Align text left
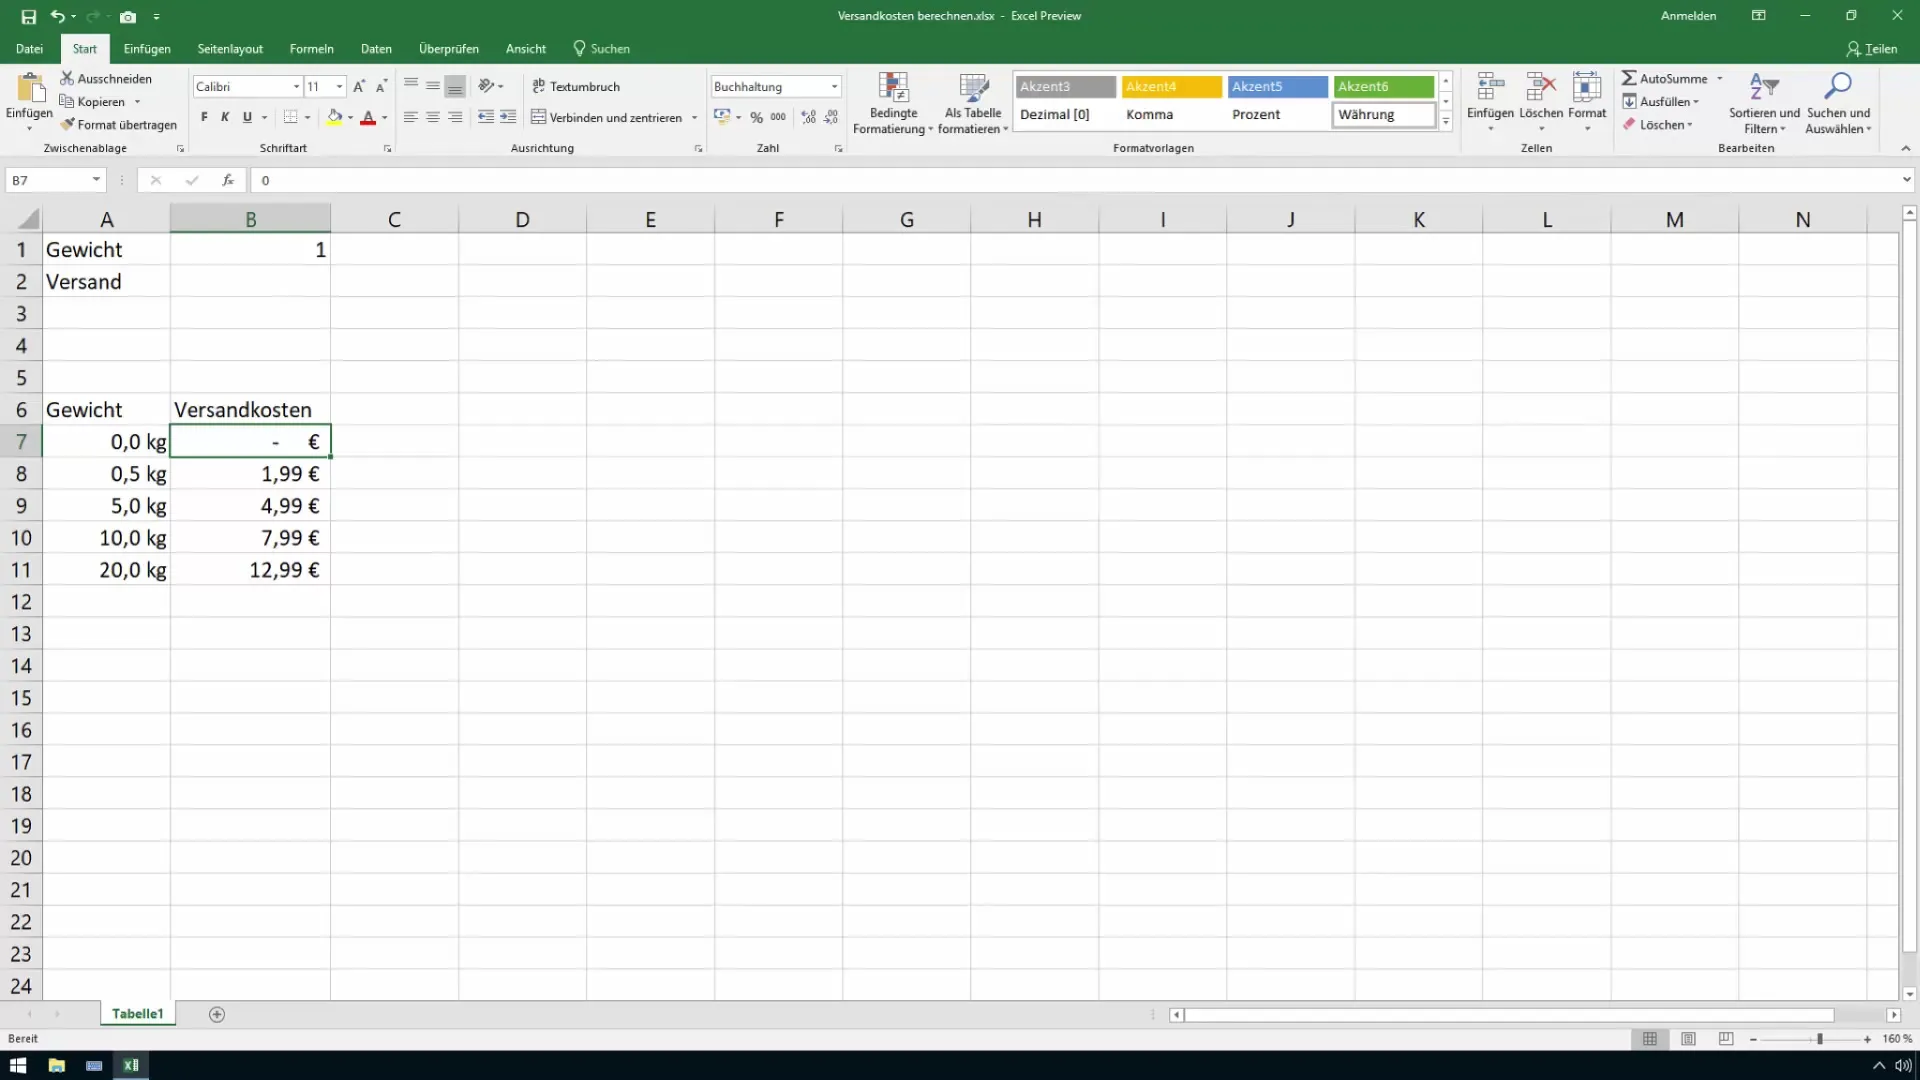 pyautogui.click(x=411, y=117)
